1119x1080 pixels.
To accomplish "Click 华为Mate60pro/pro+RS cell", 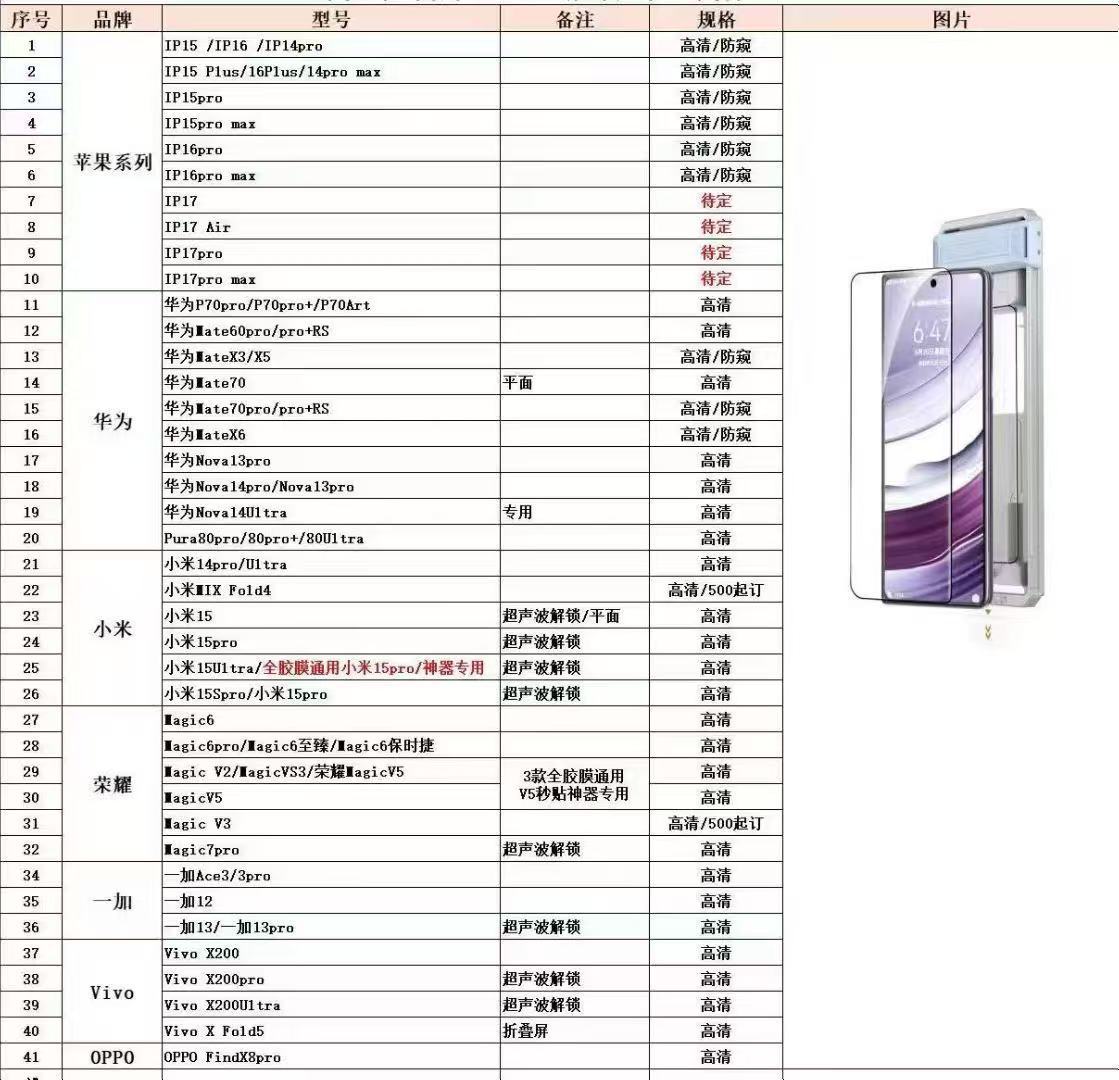I will point(331,330).
